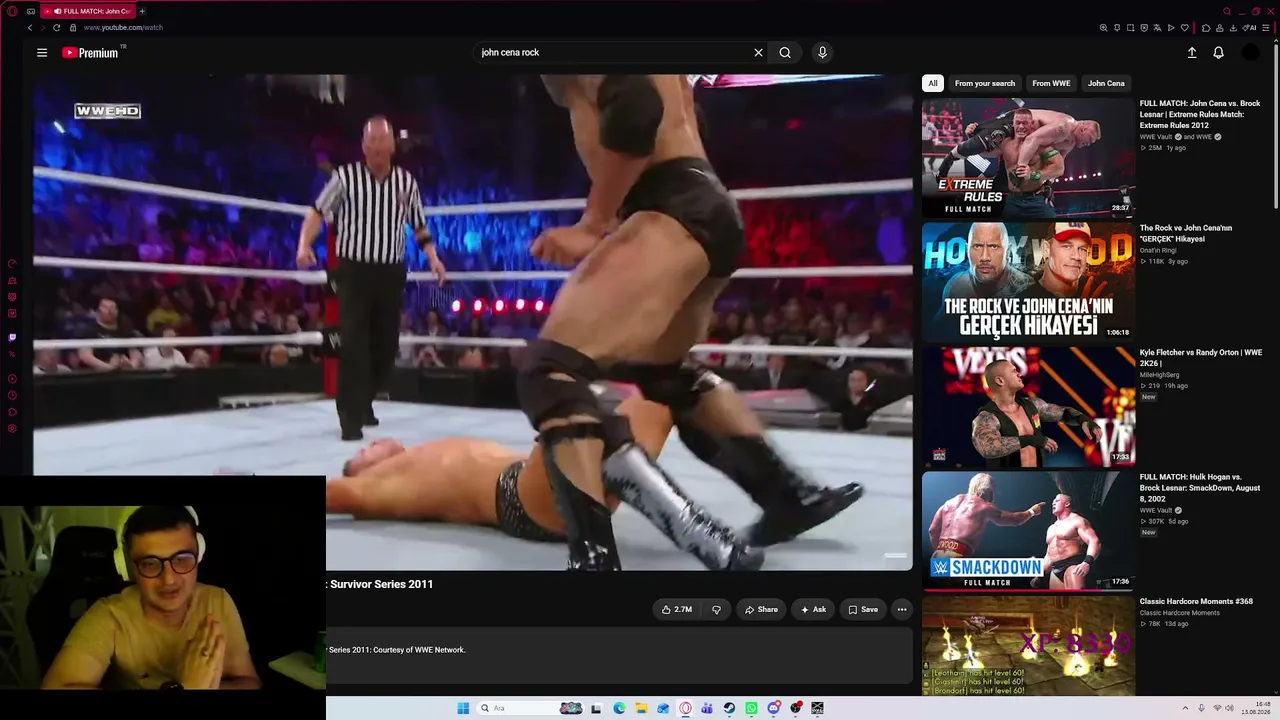Open the taskbar clock and date
The height and width of the screenshot is (720, 1280).
tap(1256, 708)
